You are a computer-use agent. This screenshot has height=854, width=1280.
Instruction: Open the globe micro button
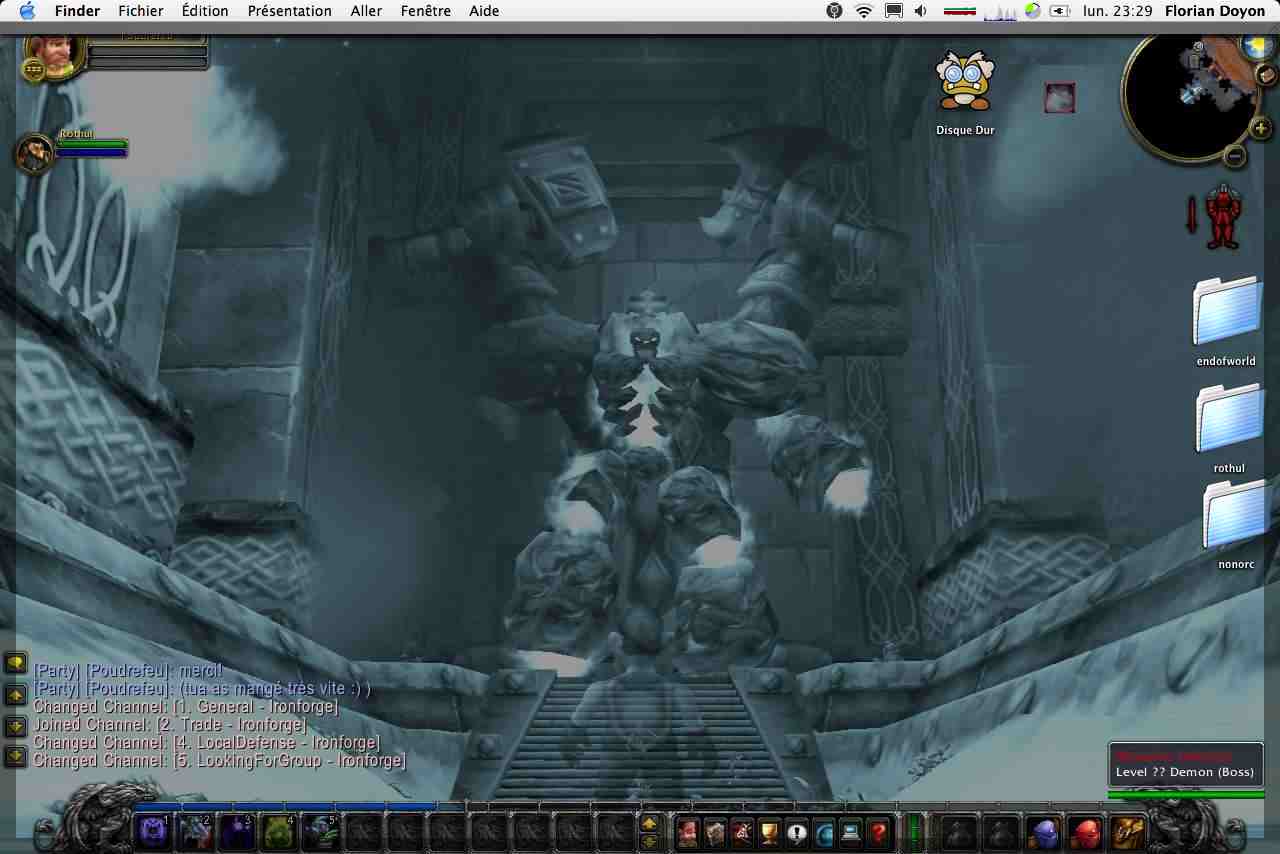point(823,832)
